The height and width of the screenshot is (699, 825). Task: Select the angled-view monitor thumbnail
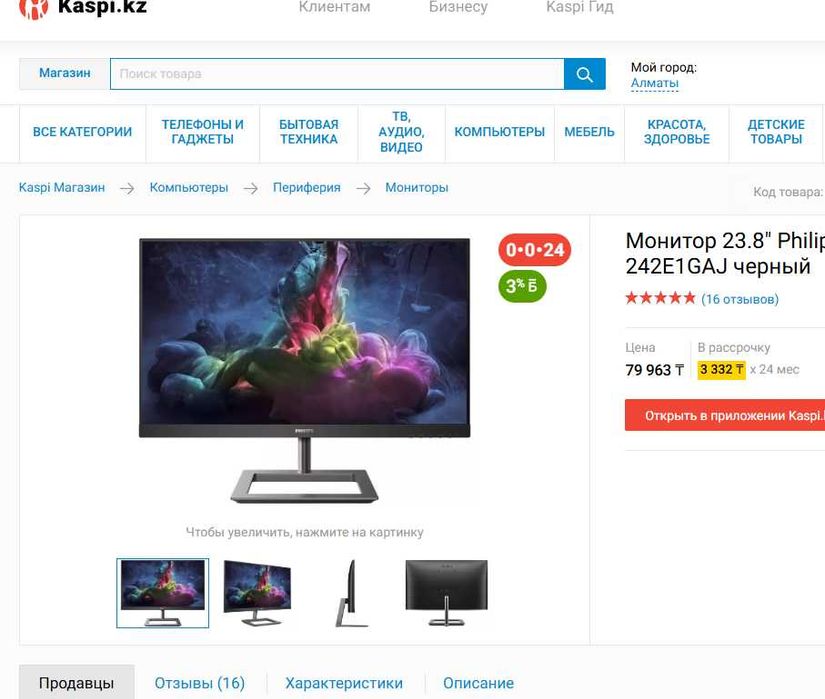pos(257,593)
